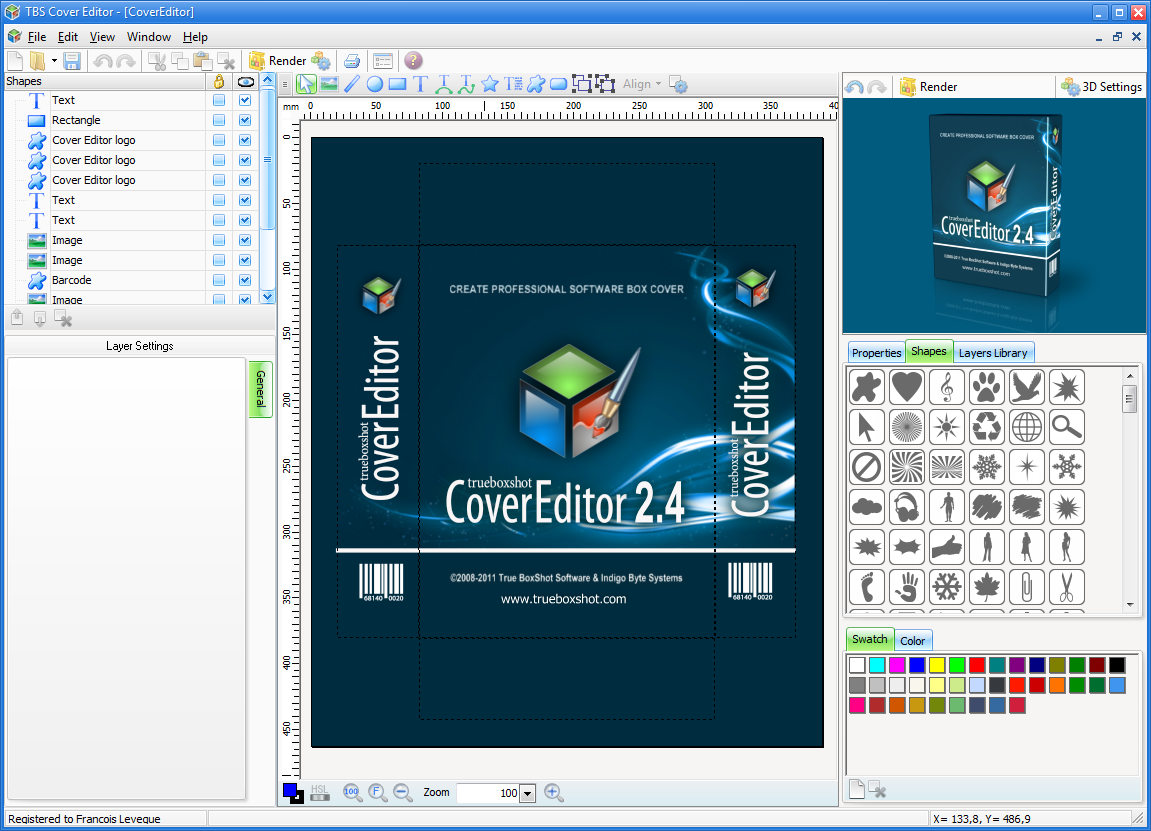Choose the rounded rectangle tool
Viewport: 1151px width, 831px height.
pyautogui.click(x=559, y=84)
